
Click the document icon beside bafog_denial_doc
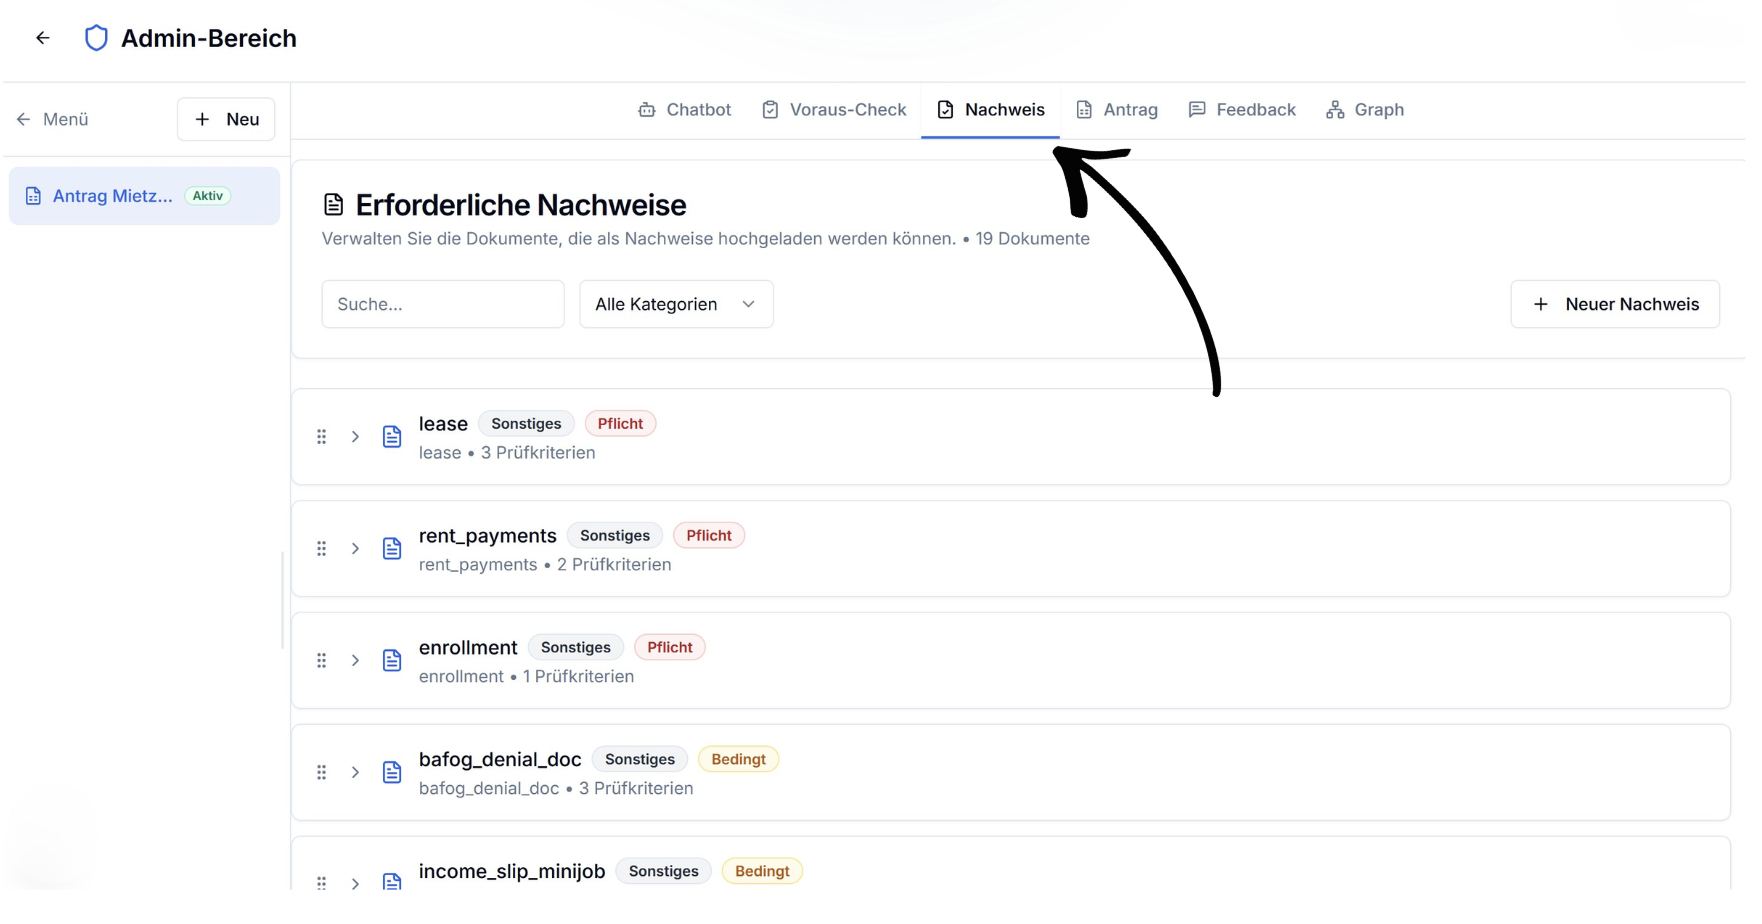coord(392,773)
